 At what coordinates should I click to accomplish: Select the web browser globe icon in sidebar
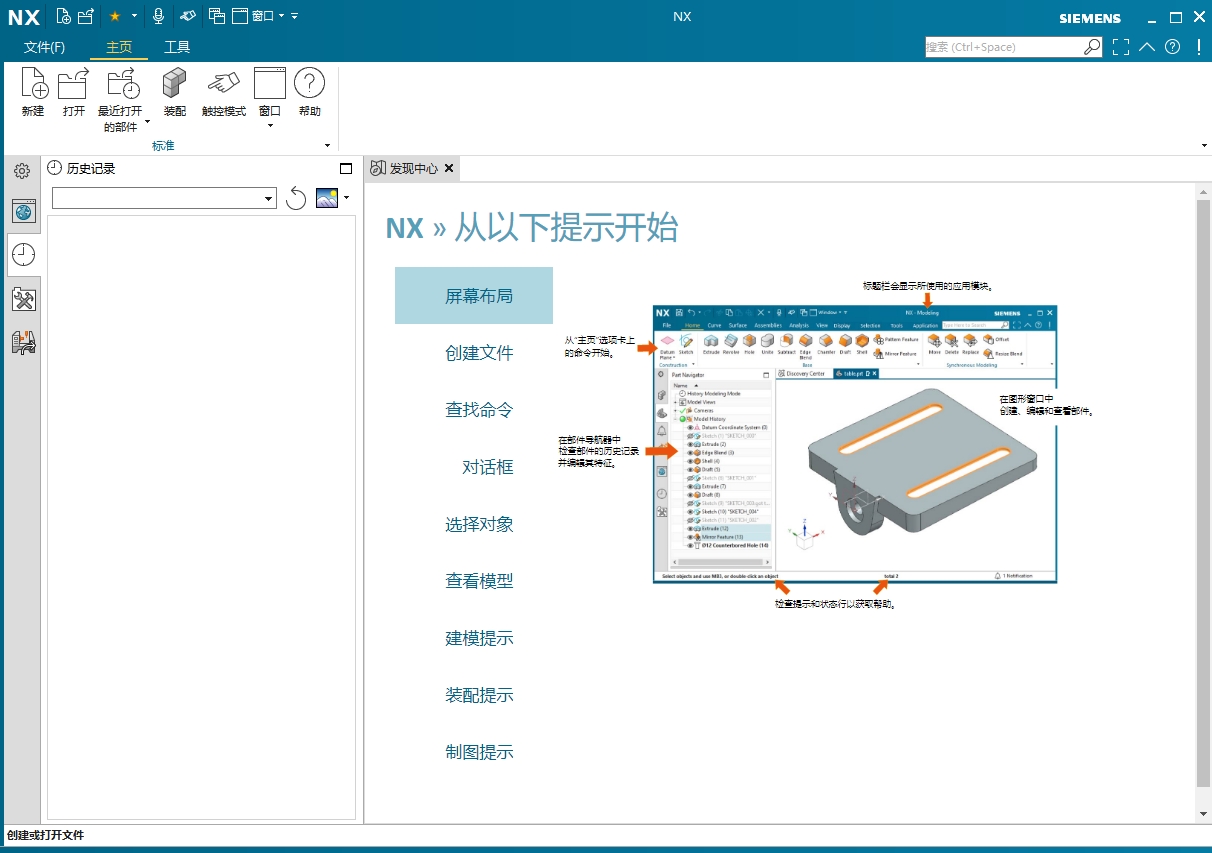21,211
